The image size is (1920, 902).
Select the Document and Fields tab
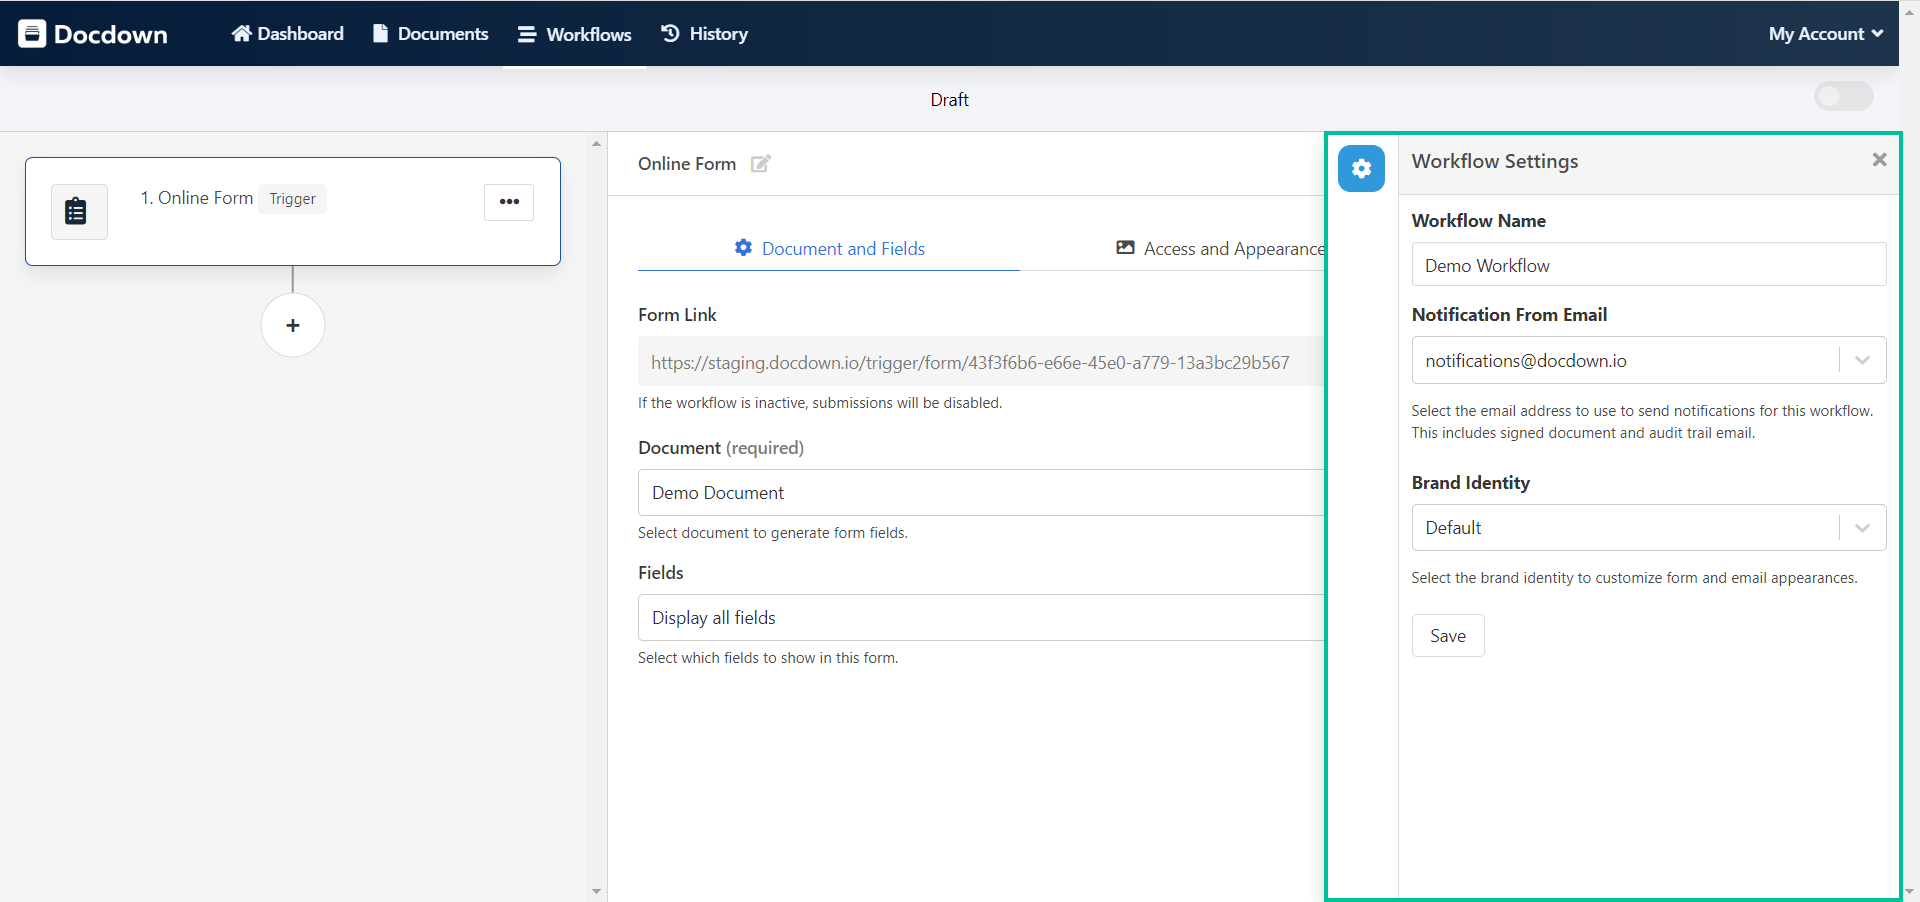tap(843, 248)
